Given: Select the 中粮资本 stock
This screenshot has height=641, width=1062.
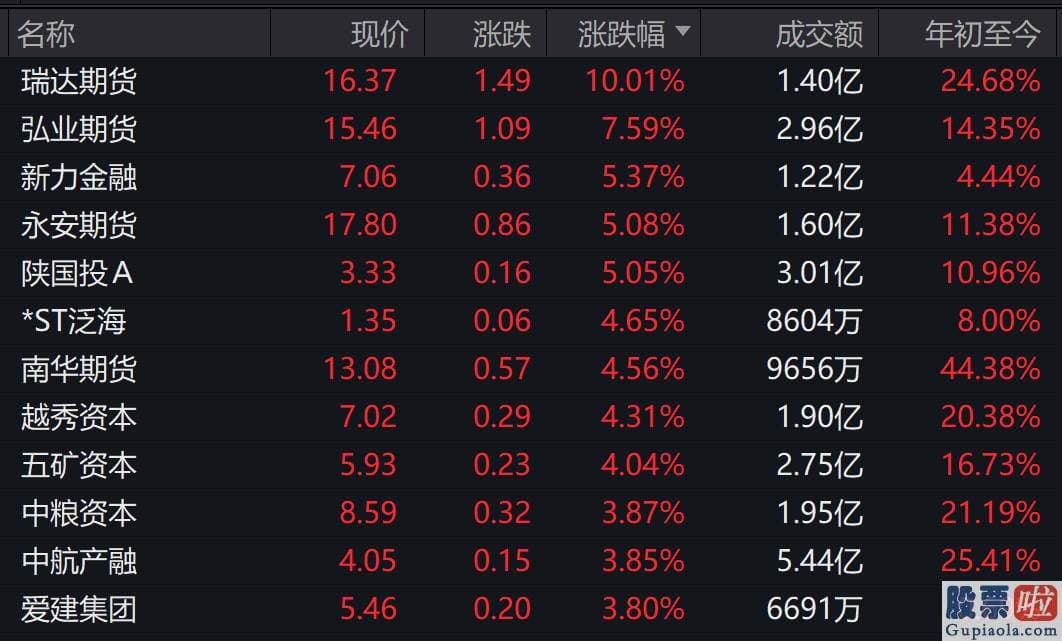Looking at the screenshot, I should pyautogui.click(x=79, y=513).
